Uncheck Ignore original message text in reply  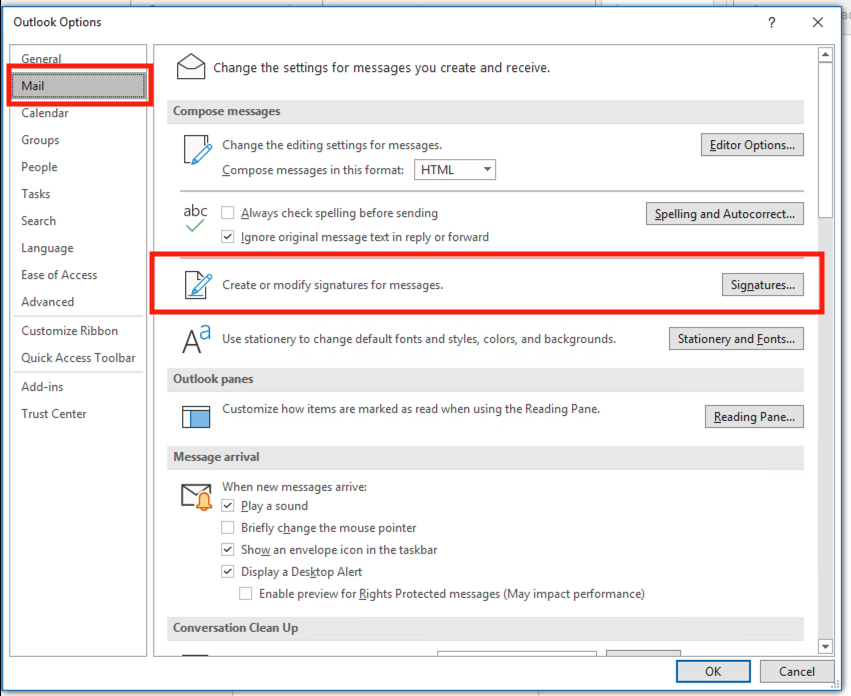tap(228, 237)
